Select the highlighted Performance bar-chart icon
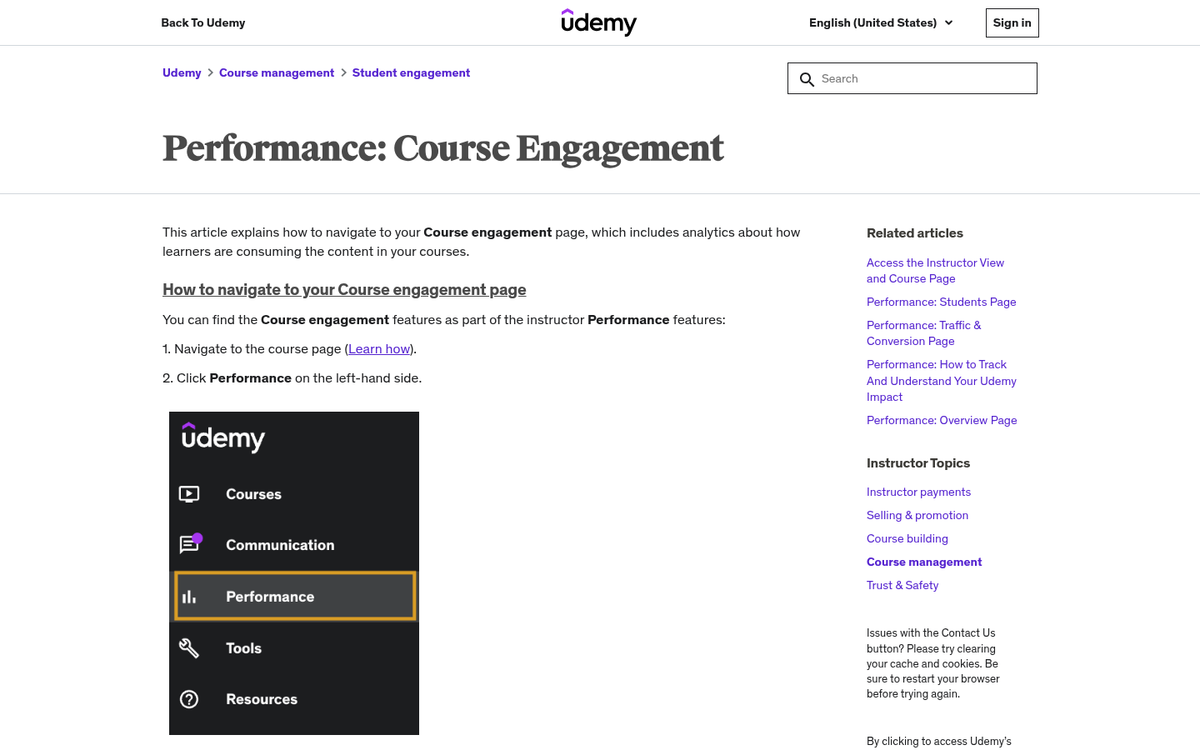 click(190, 596)
